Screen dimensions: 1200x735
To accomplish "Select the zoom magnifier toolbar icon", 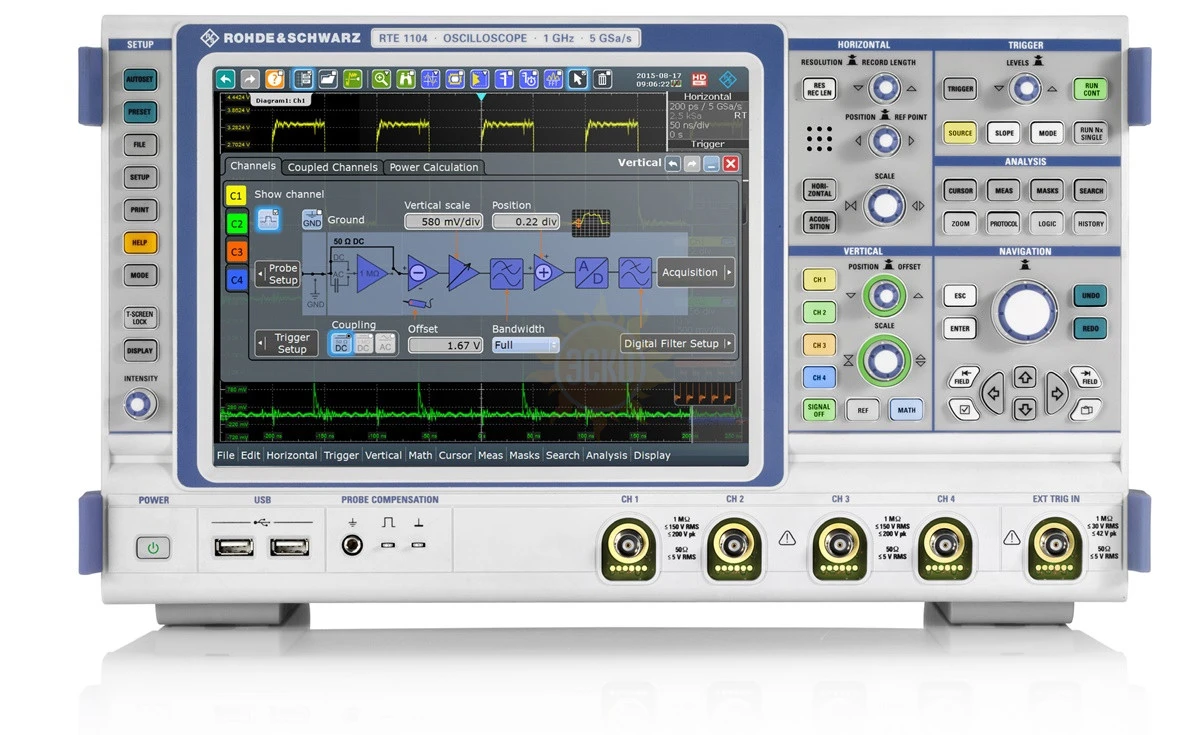I will [x=381, y=79].
